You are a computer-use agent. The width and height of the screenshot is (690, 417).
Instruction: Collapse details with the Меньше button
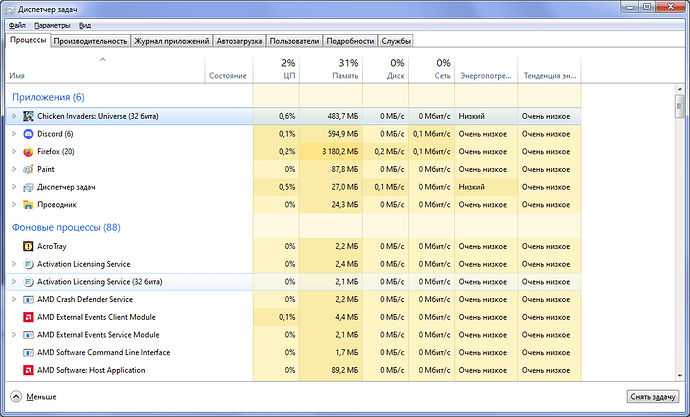click(34, 397)
